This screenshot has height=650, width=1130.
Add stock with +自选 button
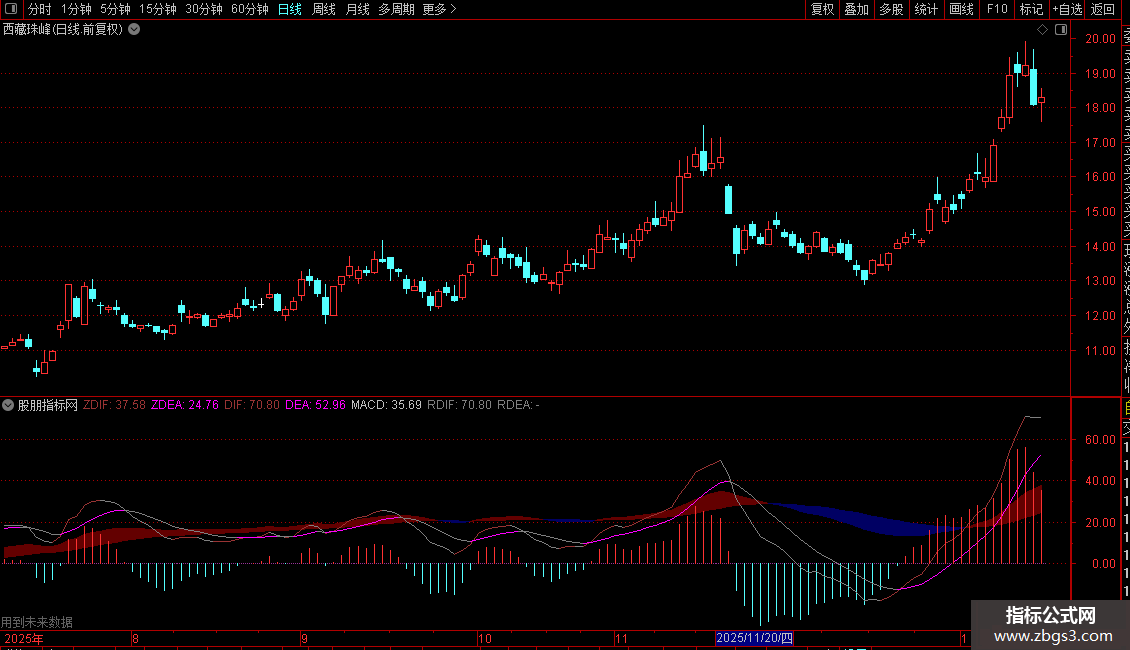coord(1066,9)
